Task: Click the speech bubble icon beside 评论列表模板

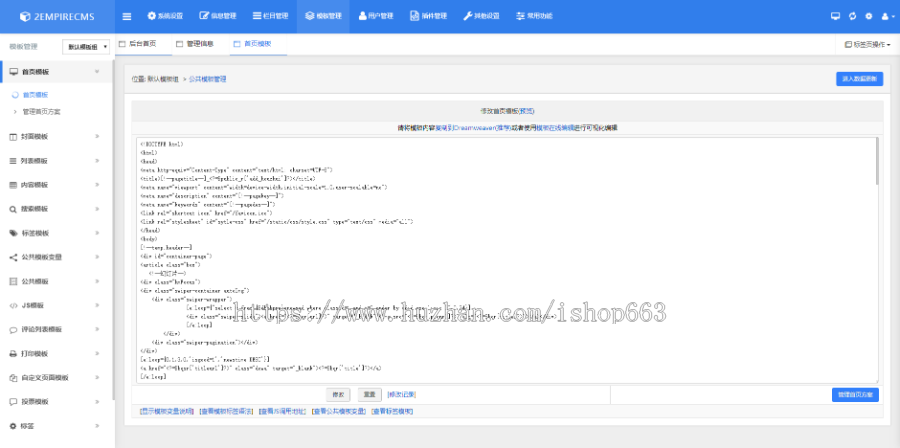Action: pos(13,330)
